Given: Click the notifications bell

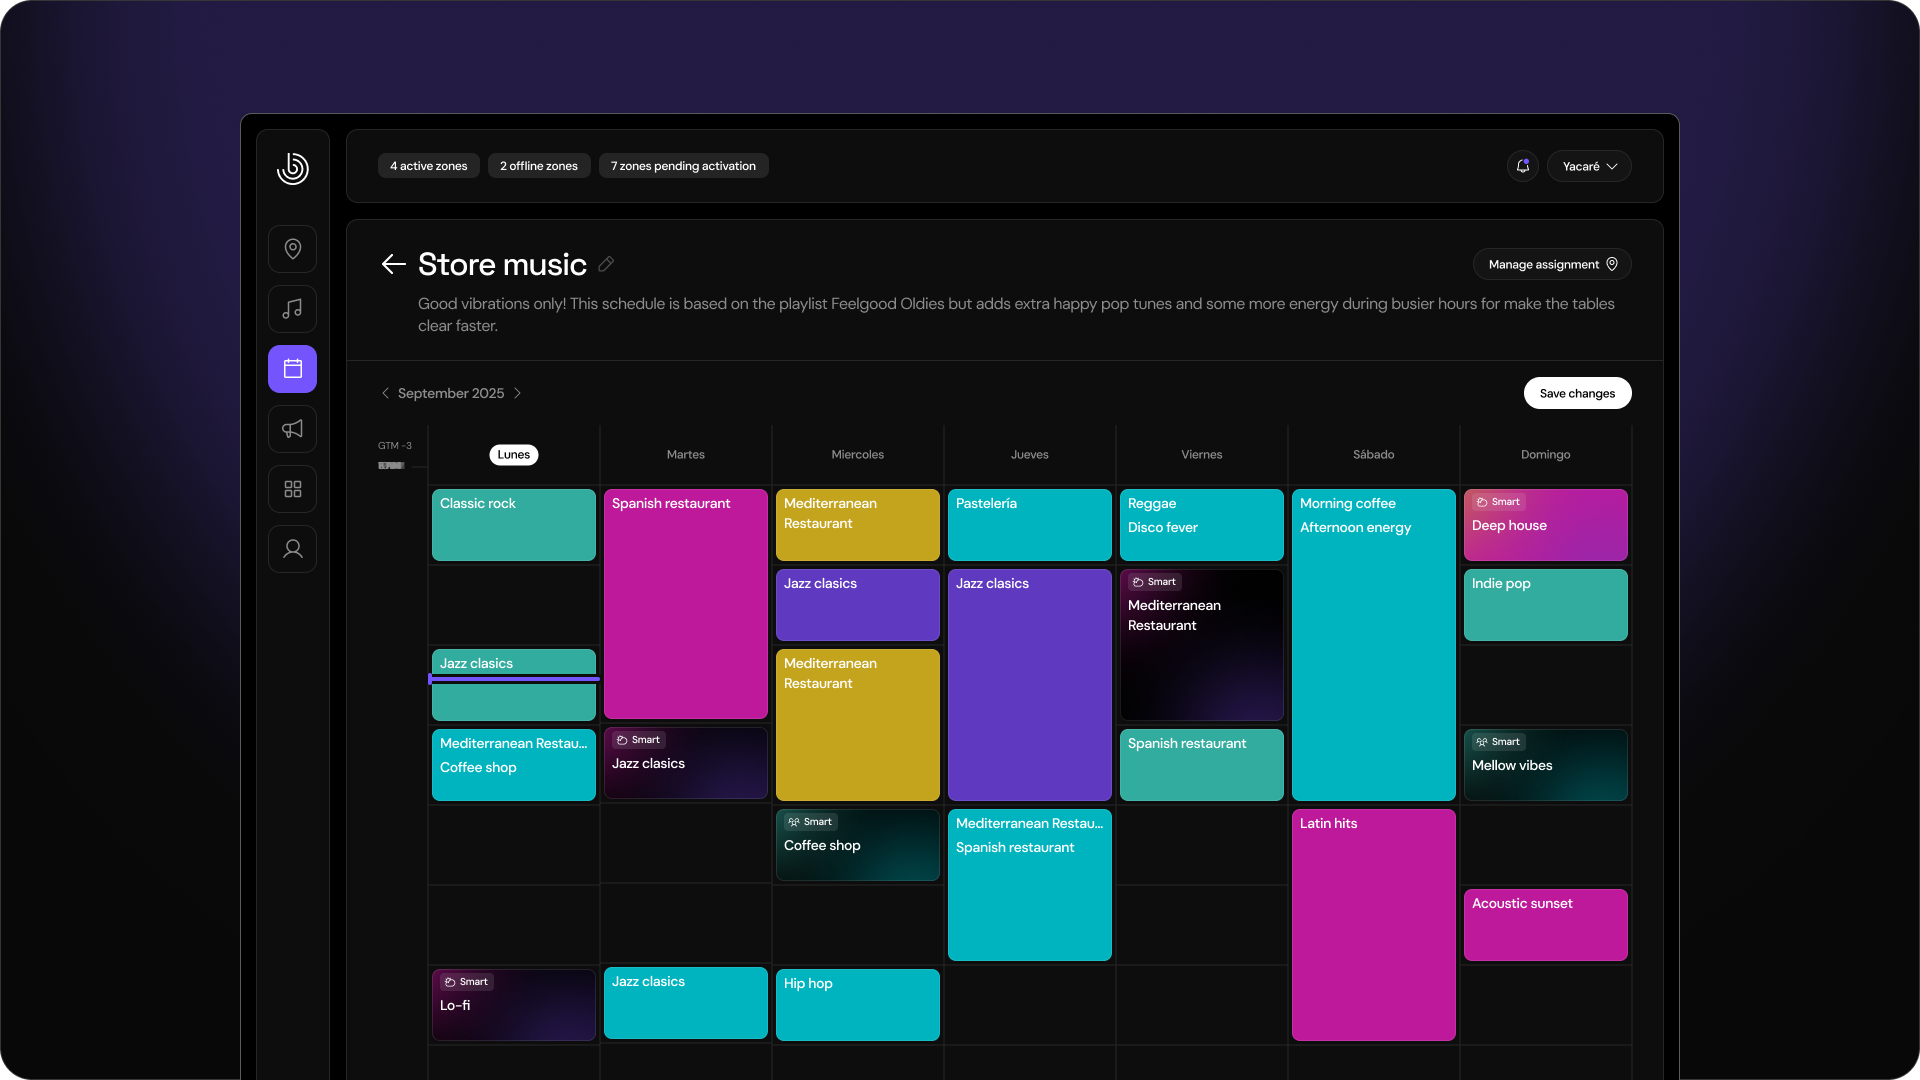Looking at the screenshot, I should (1521, 165).
